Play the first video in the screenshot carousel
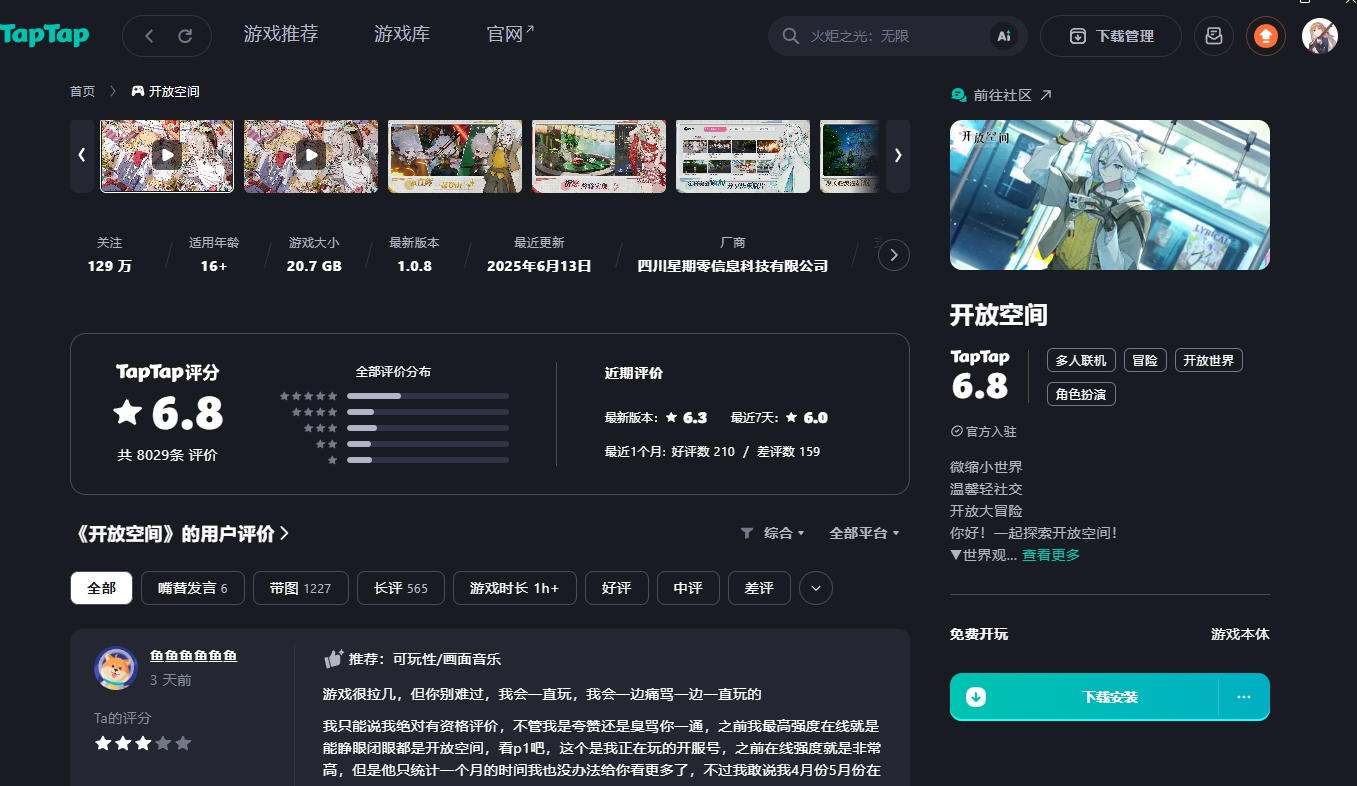Screen dimensions: 1357x786 [167, 156]
